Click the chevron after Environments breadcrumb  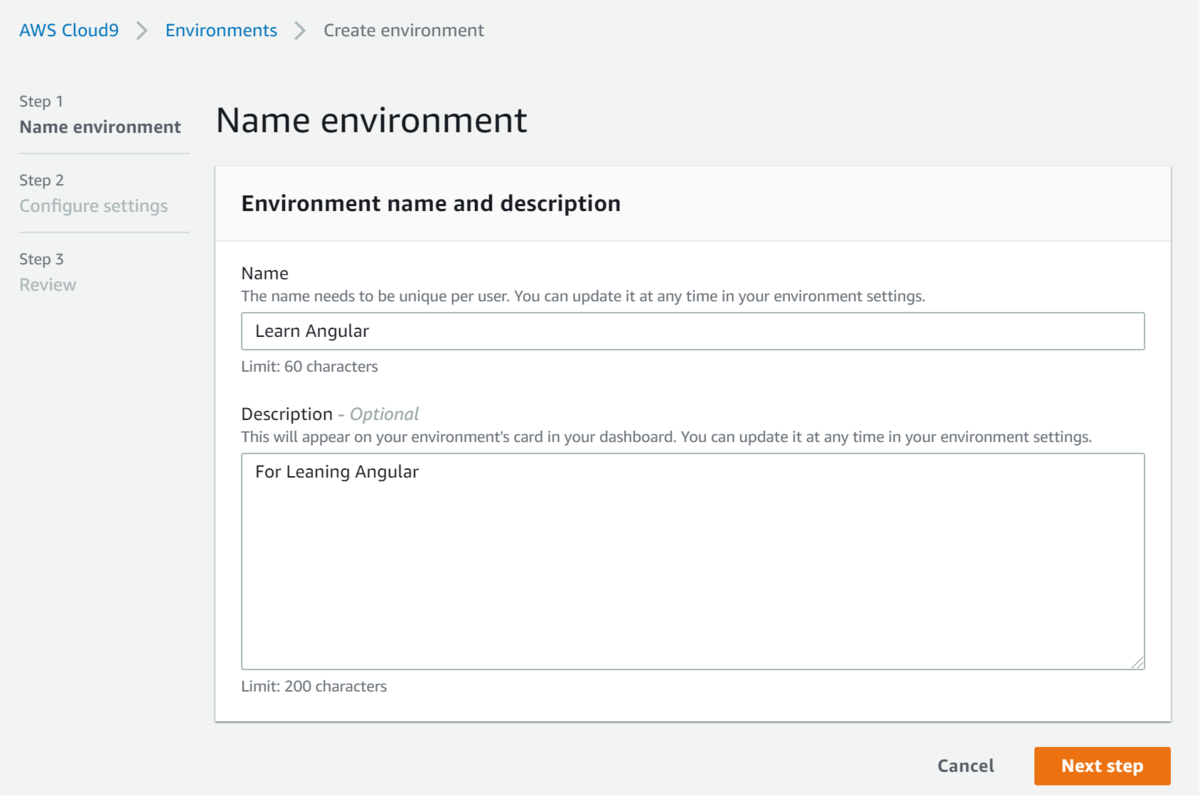click(x=300, y=30)
